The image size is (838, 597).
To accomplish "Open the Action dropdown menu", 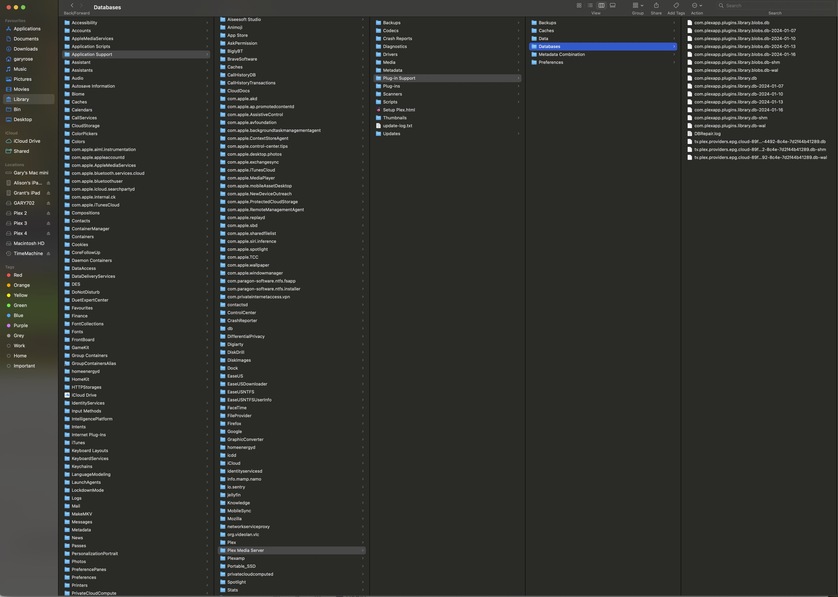I will (x=697, y=5).
